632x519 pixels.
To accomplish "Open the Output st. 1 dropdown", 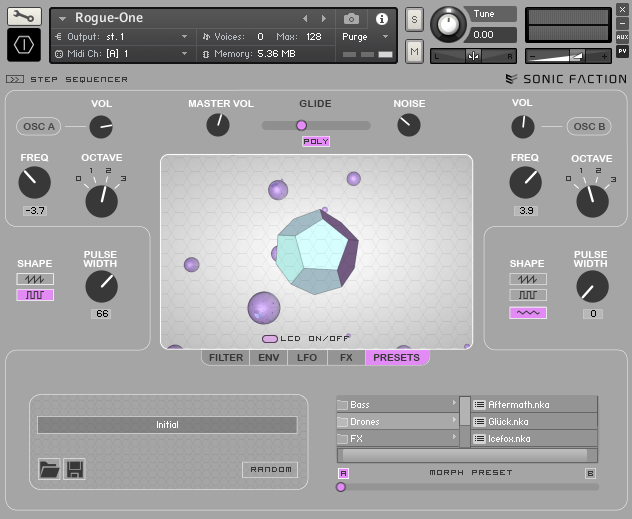I will tap(185, 37).
